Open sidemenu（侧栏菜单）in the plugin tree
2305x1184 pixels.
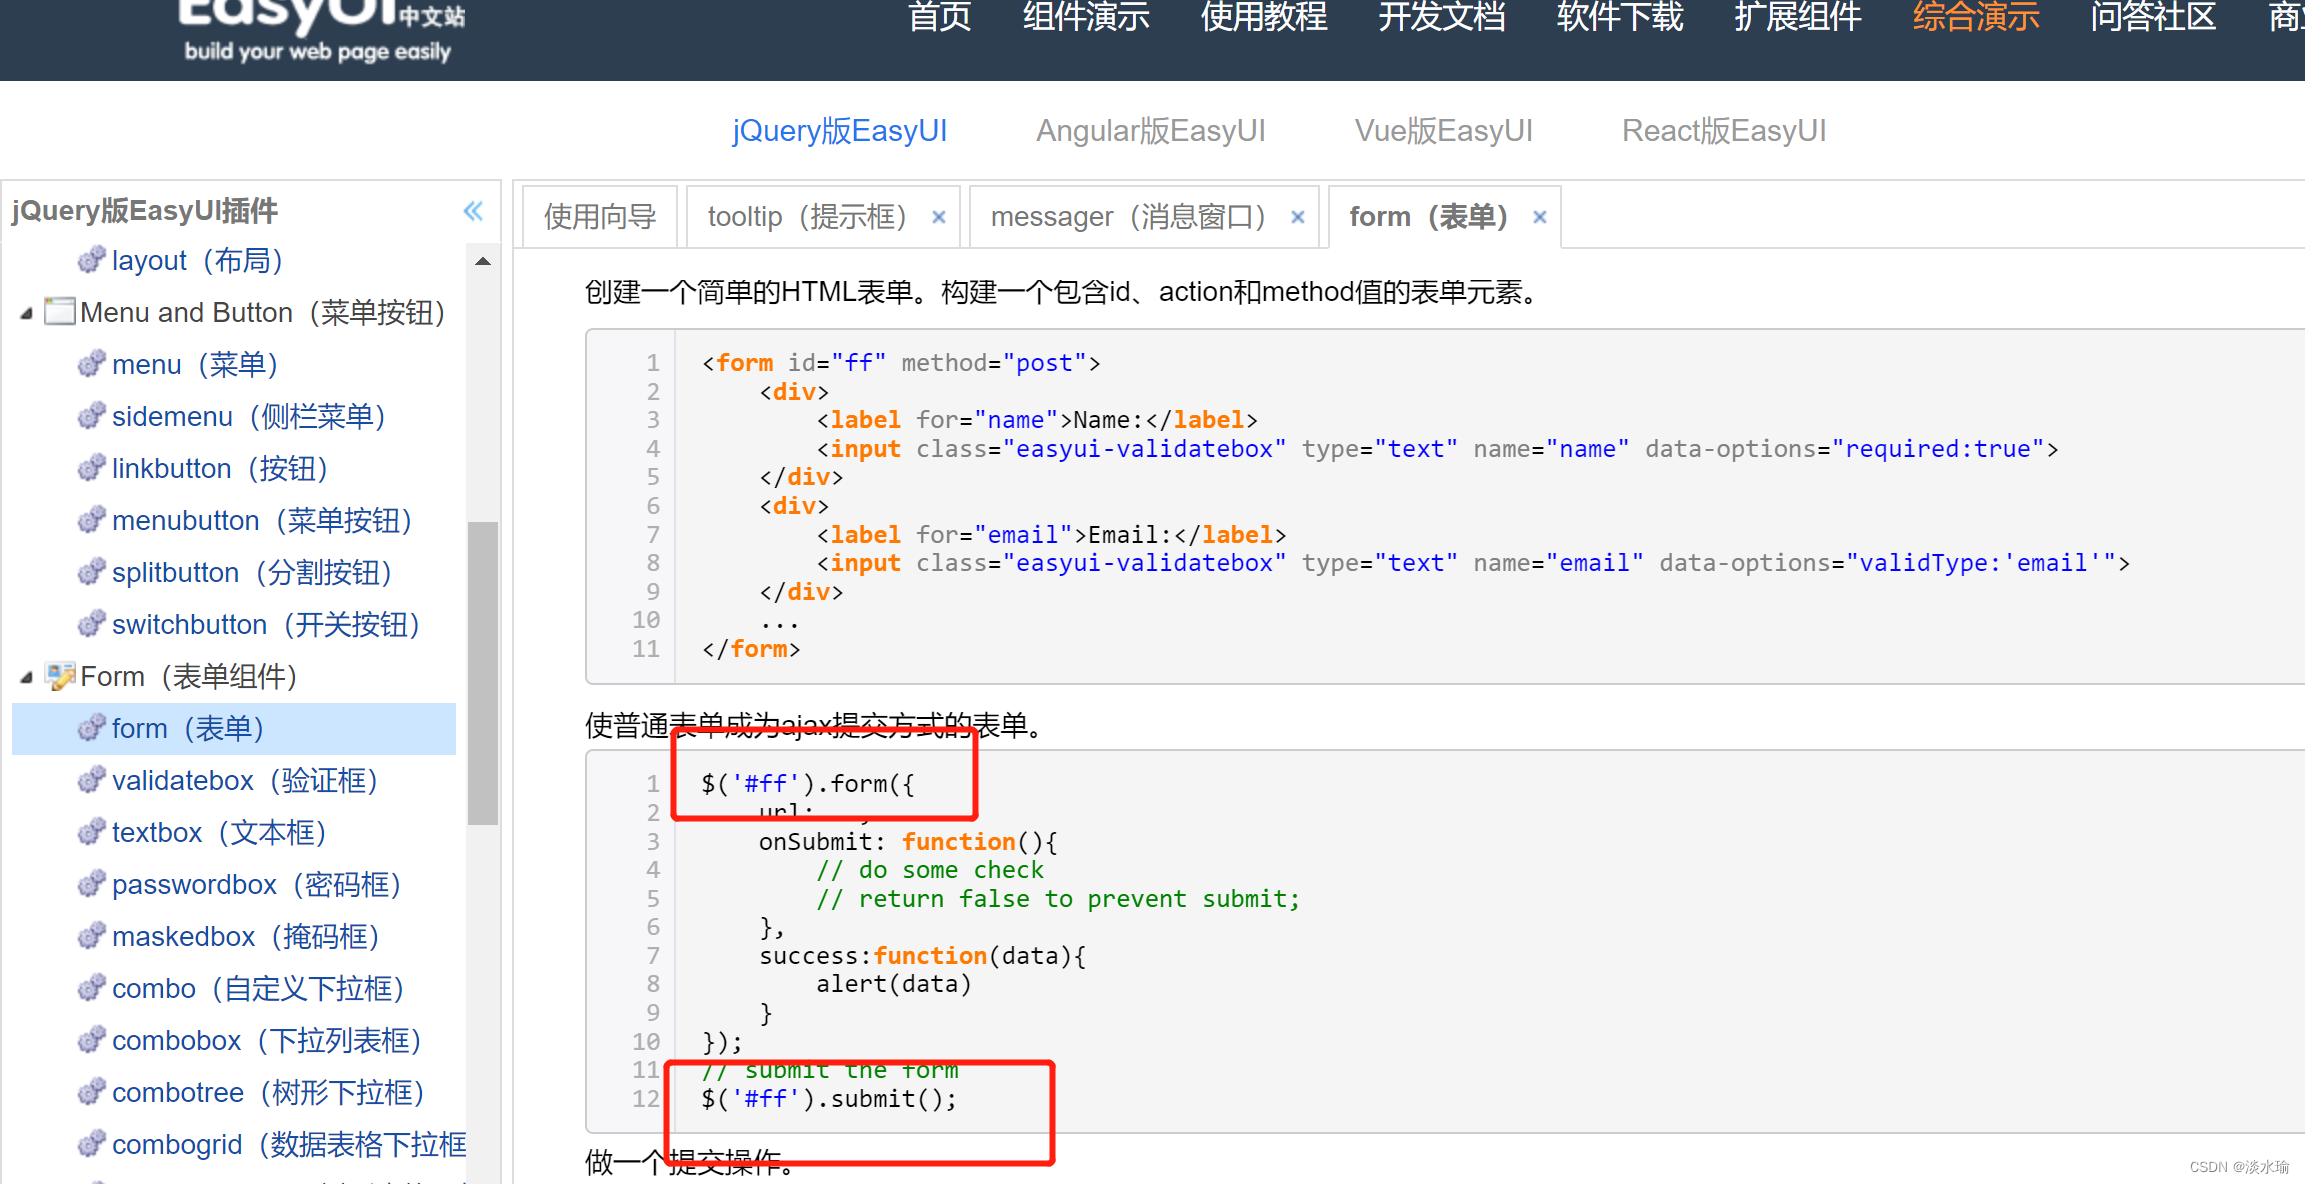249,416
